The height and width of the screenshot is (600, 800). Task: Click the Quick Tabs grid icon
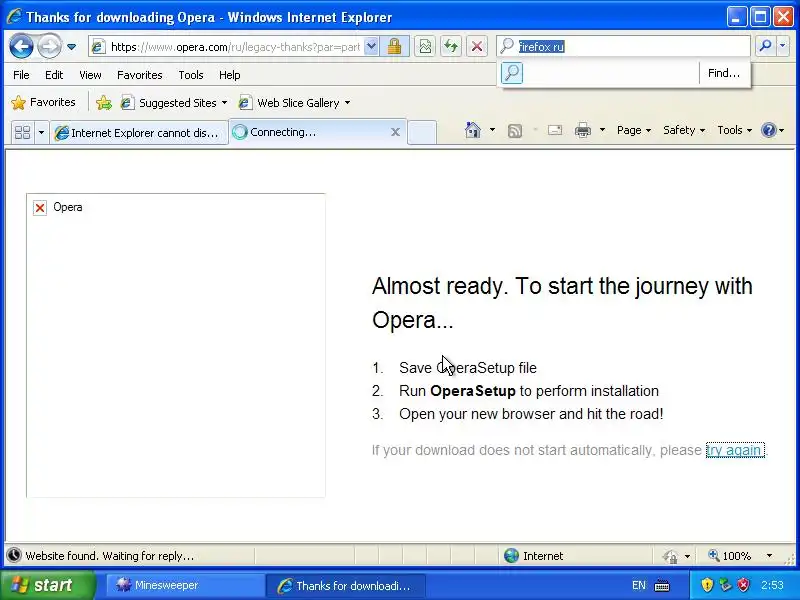click(22, 133)
